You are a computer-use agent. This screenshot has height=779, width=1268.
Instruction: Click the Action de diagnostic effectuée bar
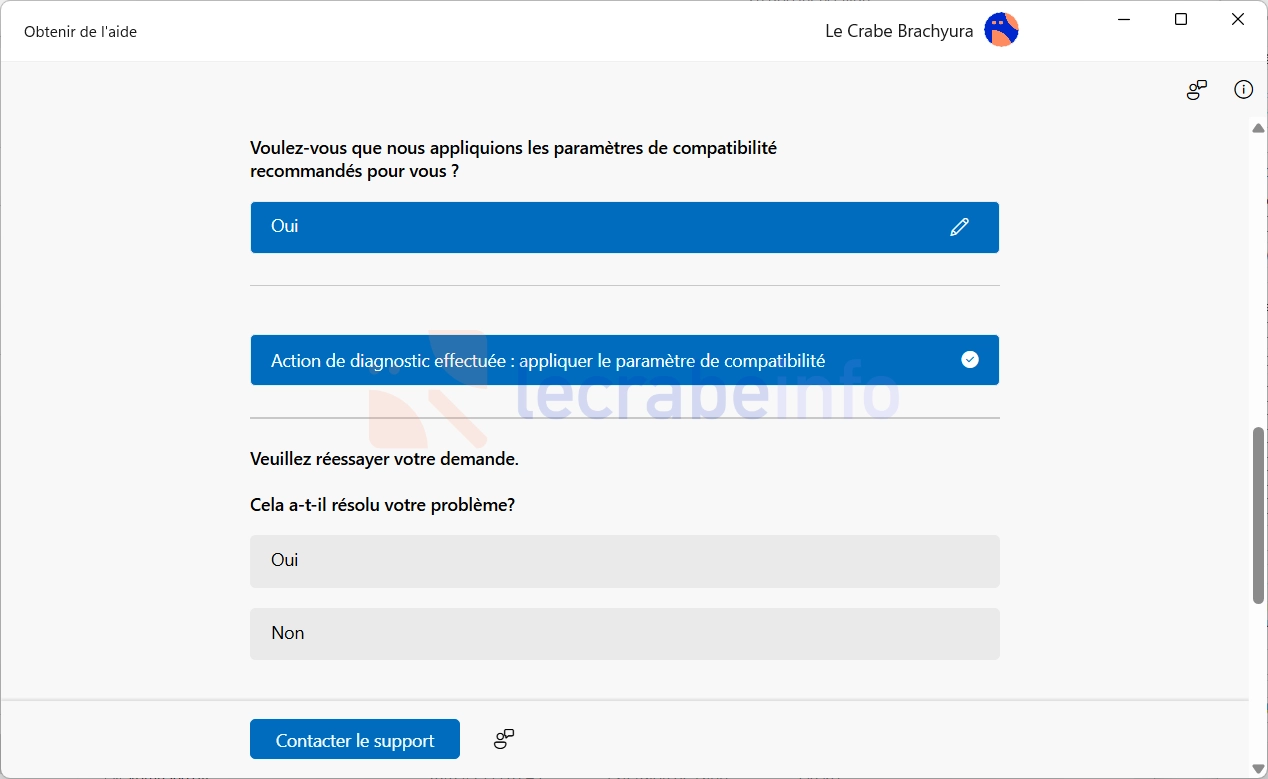[x=625, y=360]
